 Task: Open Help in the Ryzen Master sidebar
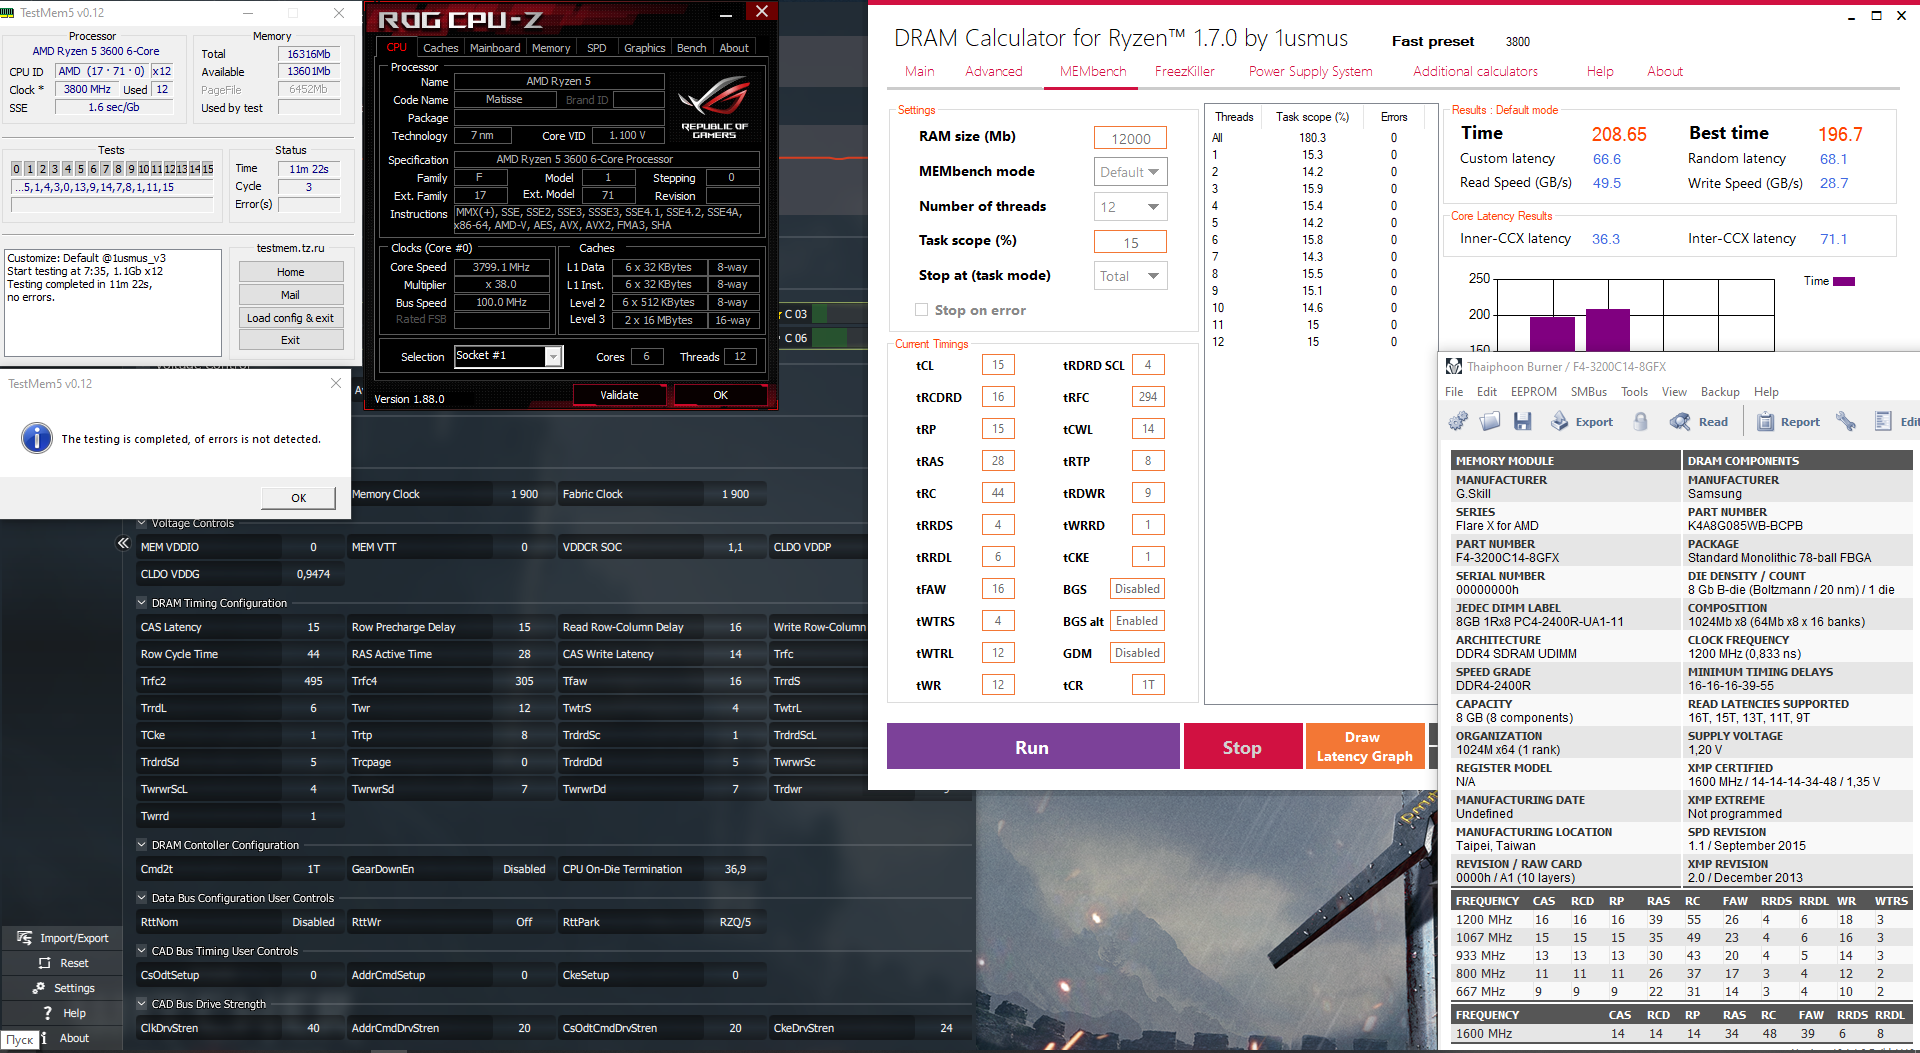click(x=62, y=1013)
